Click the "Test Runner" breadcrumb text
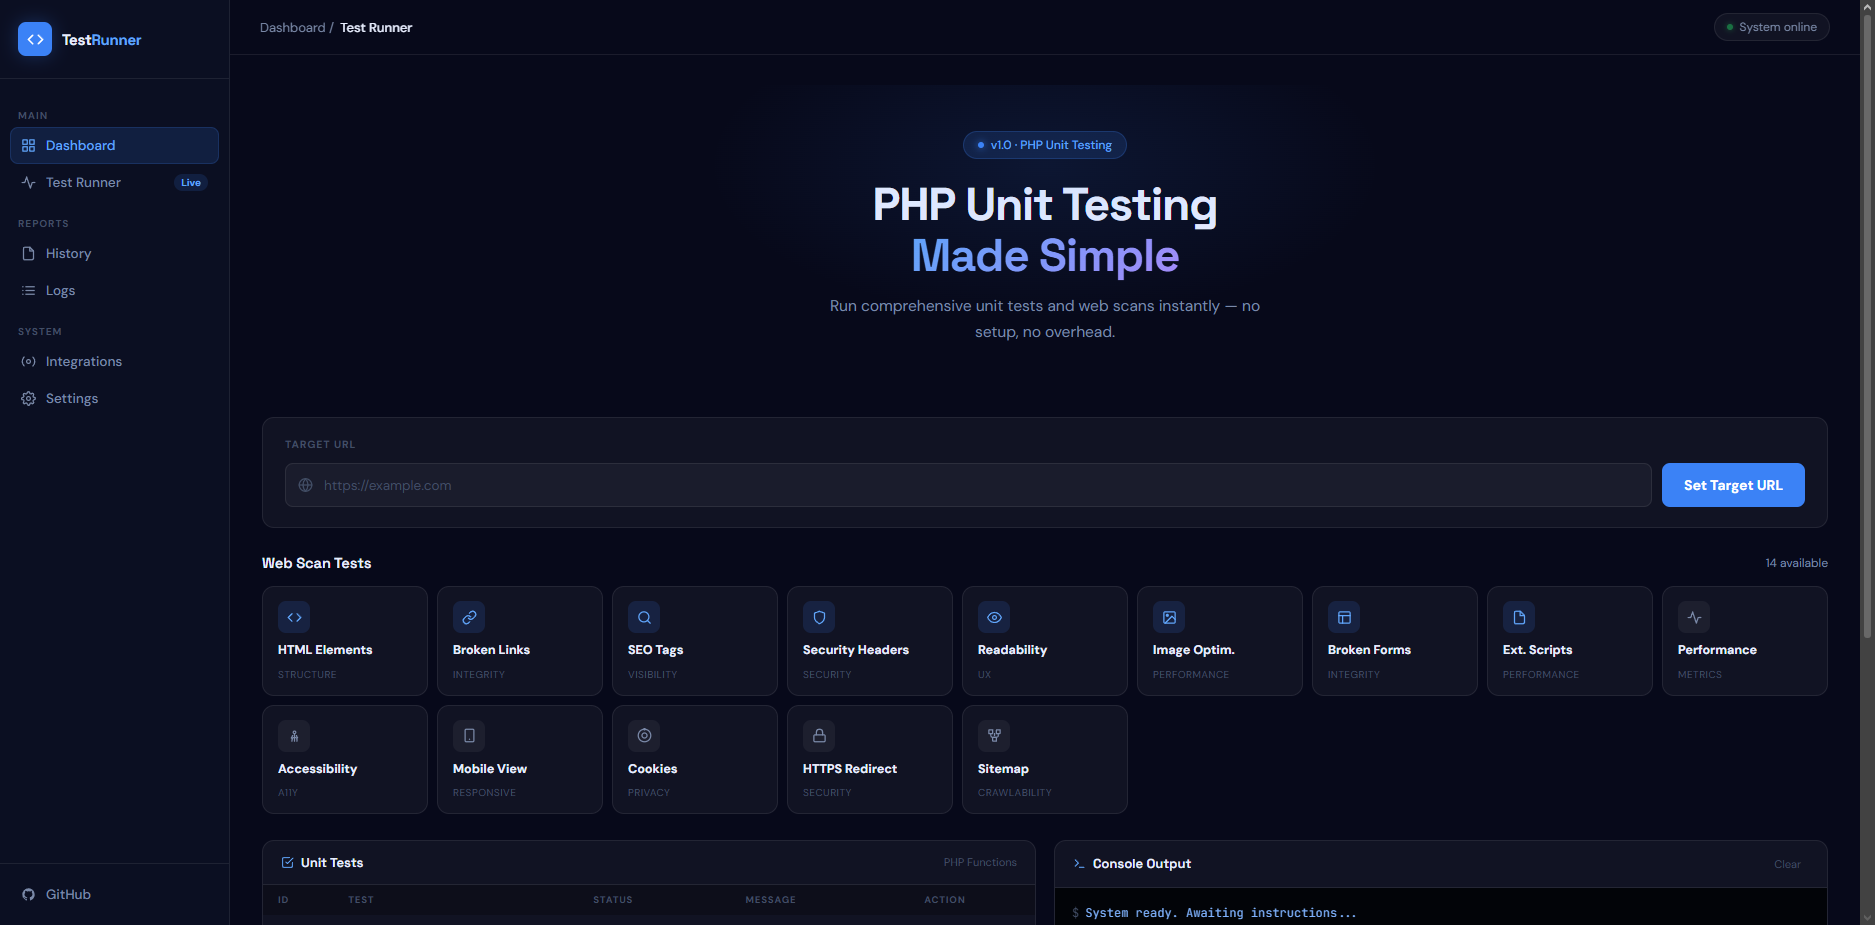This screenshot has width=1875, height=925. [376, 27]
